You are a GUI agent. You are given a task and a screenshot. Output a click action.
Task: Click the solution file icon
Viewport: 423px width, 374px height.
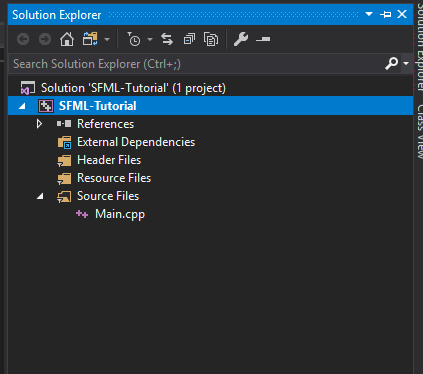tap(28, 88)
